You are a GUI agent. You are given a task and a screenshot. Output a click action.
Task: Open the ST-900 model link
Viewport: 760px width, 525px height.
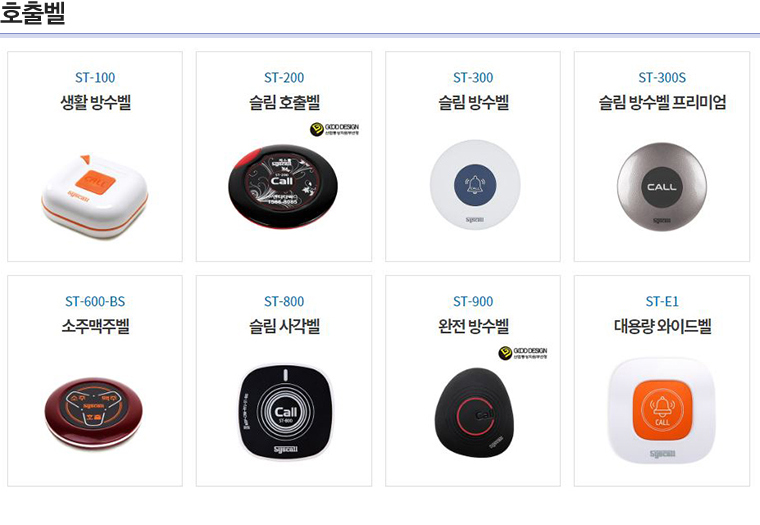click(x=473, y=302)
